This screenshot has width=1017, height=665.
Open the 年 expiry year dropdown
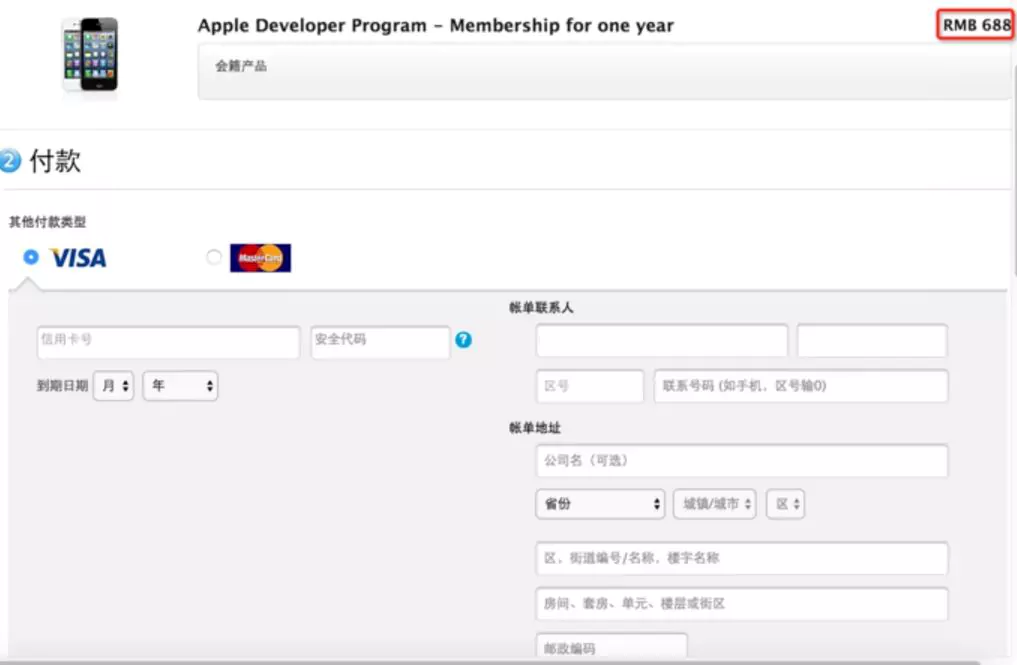[x=180, y=385]
